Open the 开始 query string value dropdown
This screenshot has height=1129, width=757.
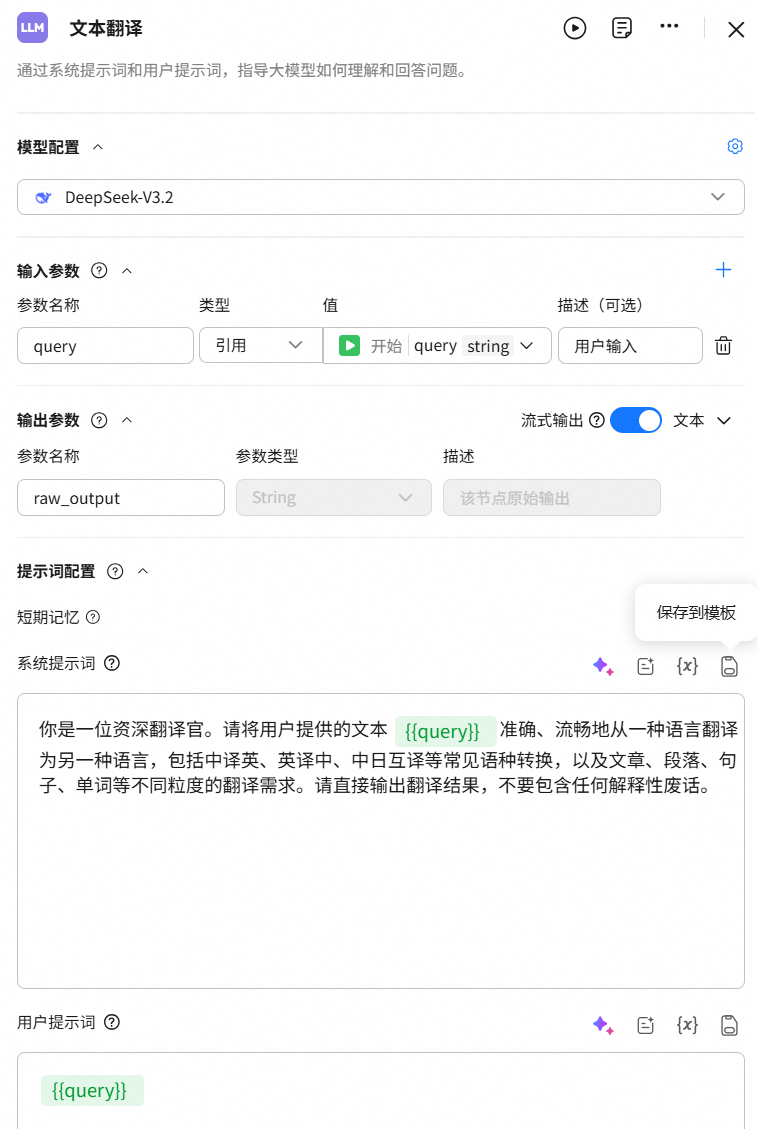click(437, 346)
